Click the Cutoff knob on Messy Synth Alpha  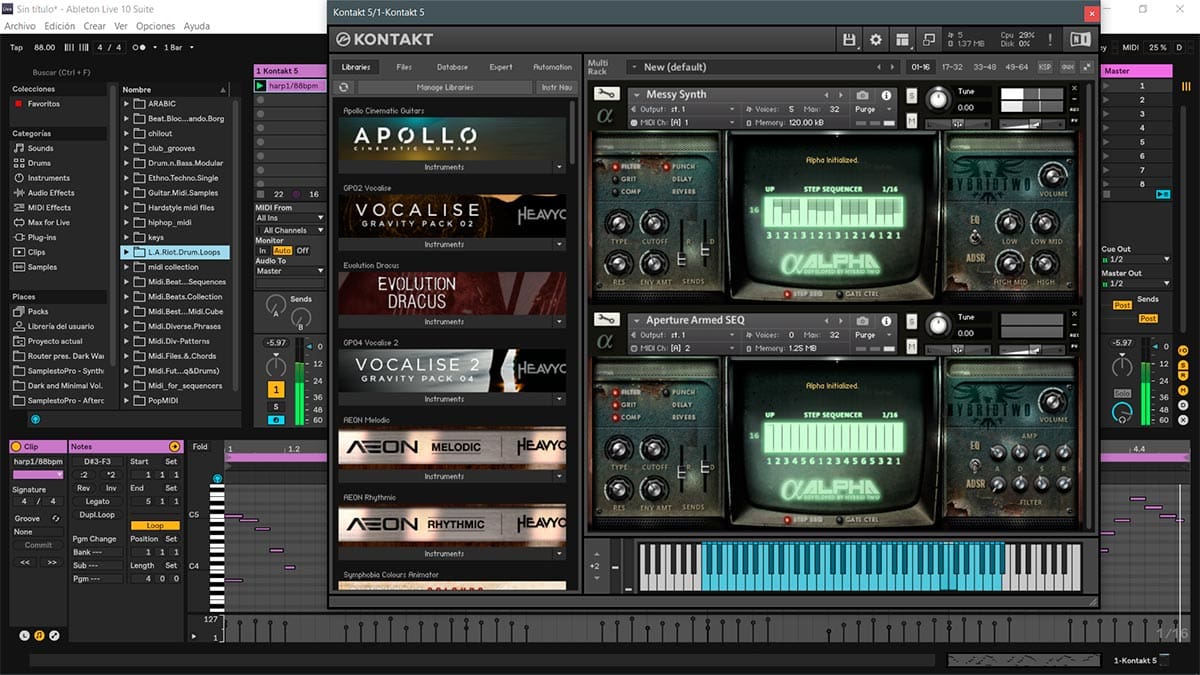652,222
